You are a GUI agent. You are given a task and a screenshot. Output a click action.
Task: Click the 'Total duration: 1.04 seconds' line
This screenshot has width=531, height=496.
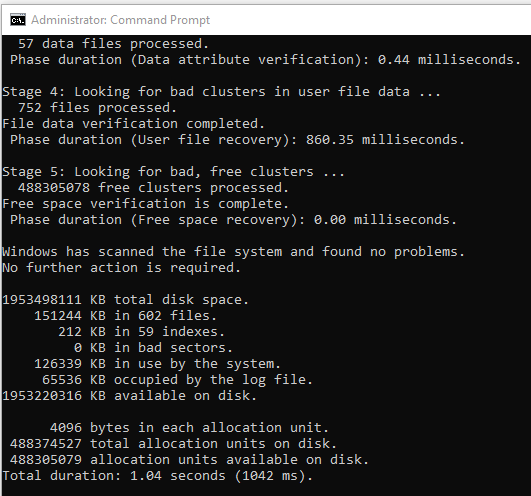point(158,476)
